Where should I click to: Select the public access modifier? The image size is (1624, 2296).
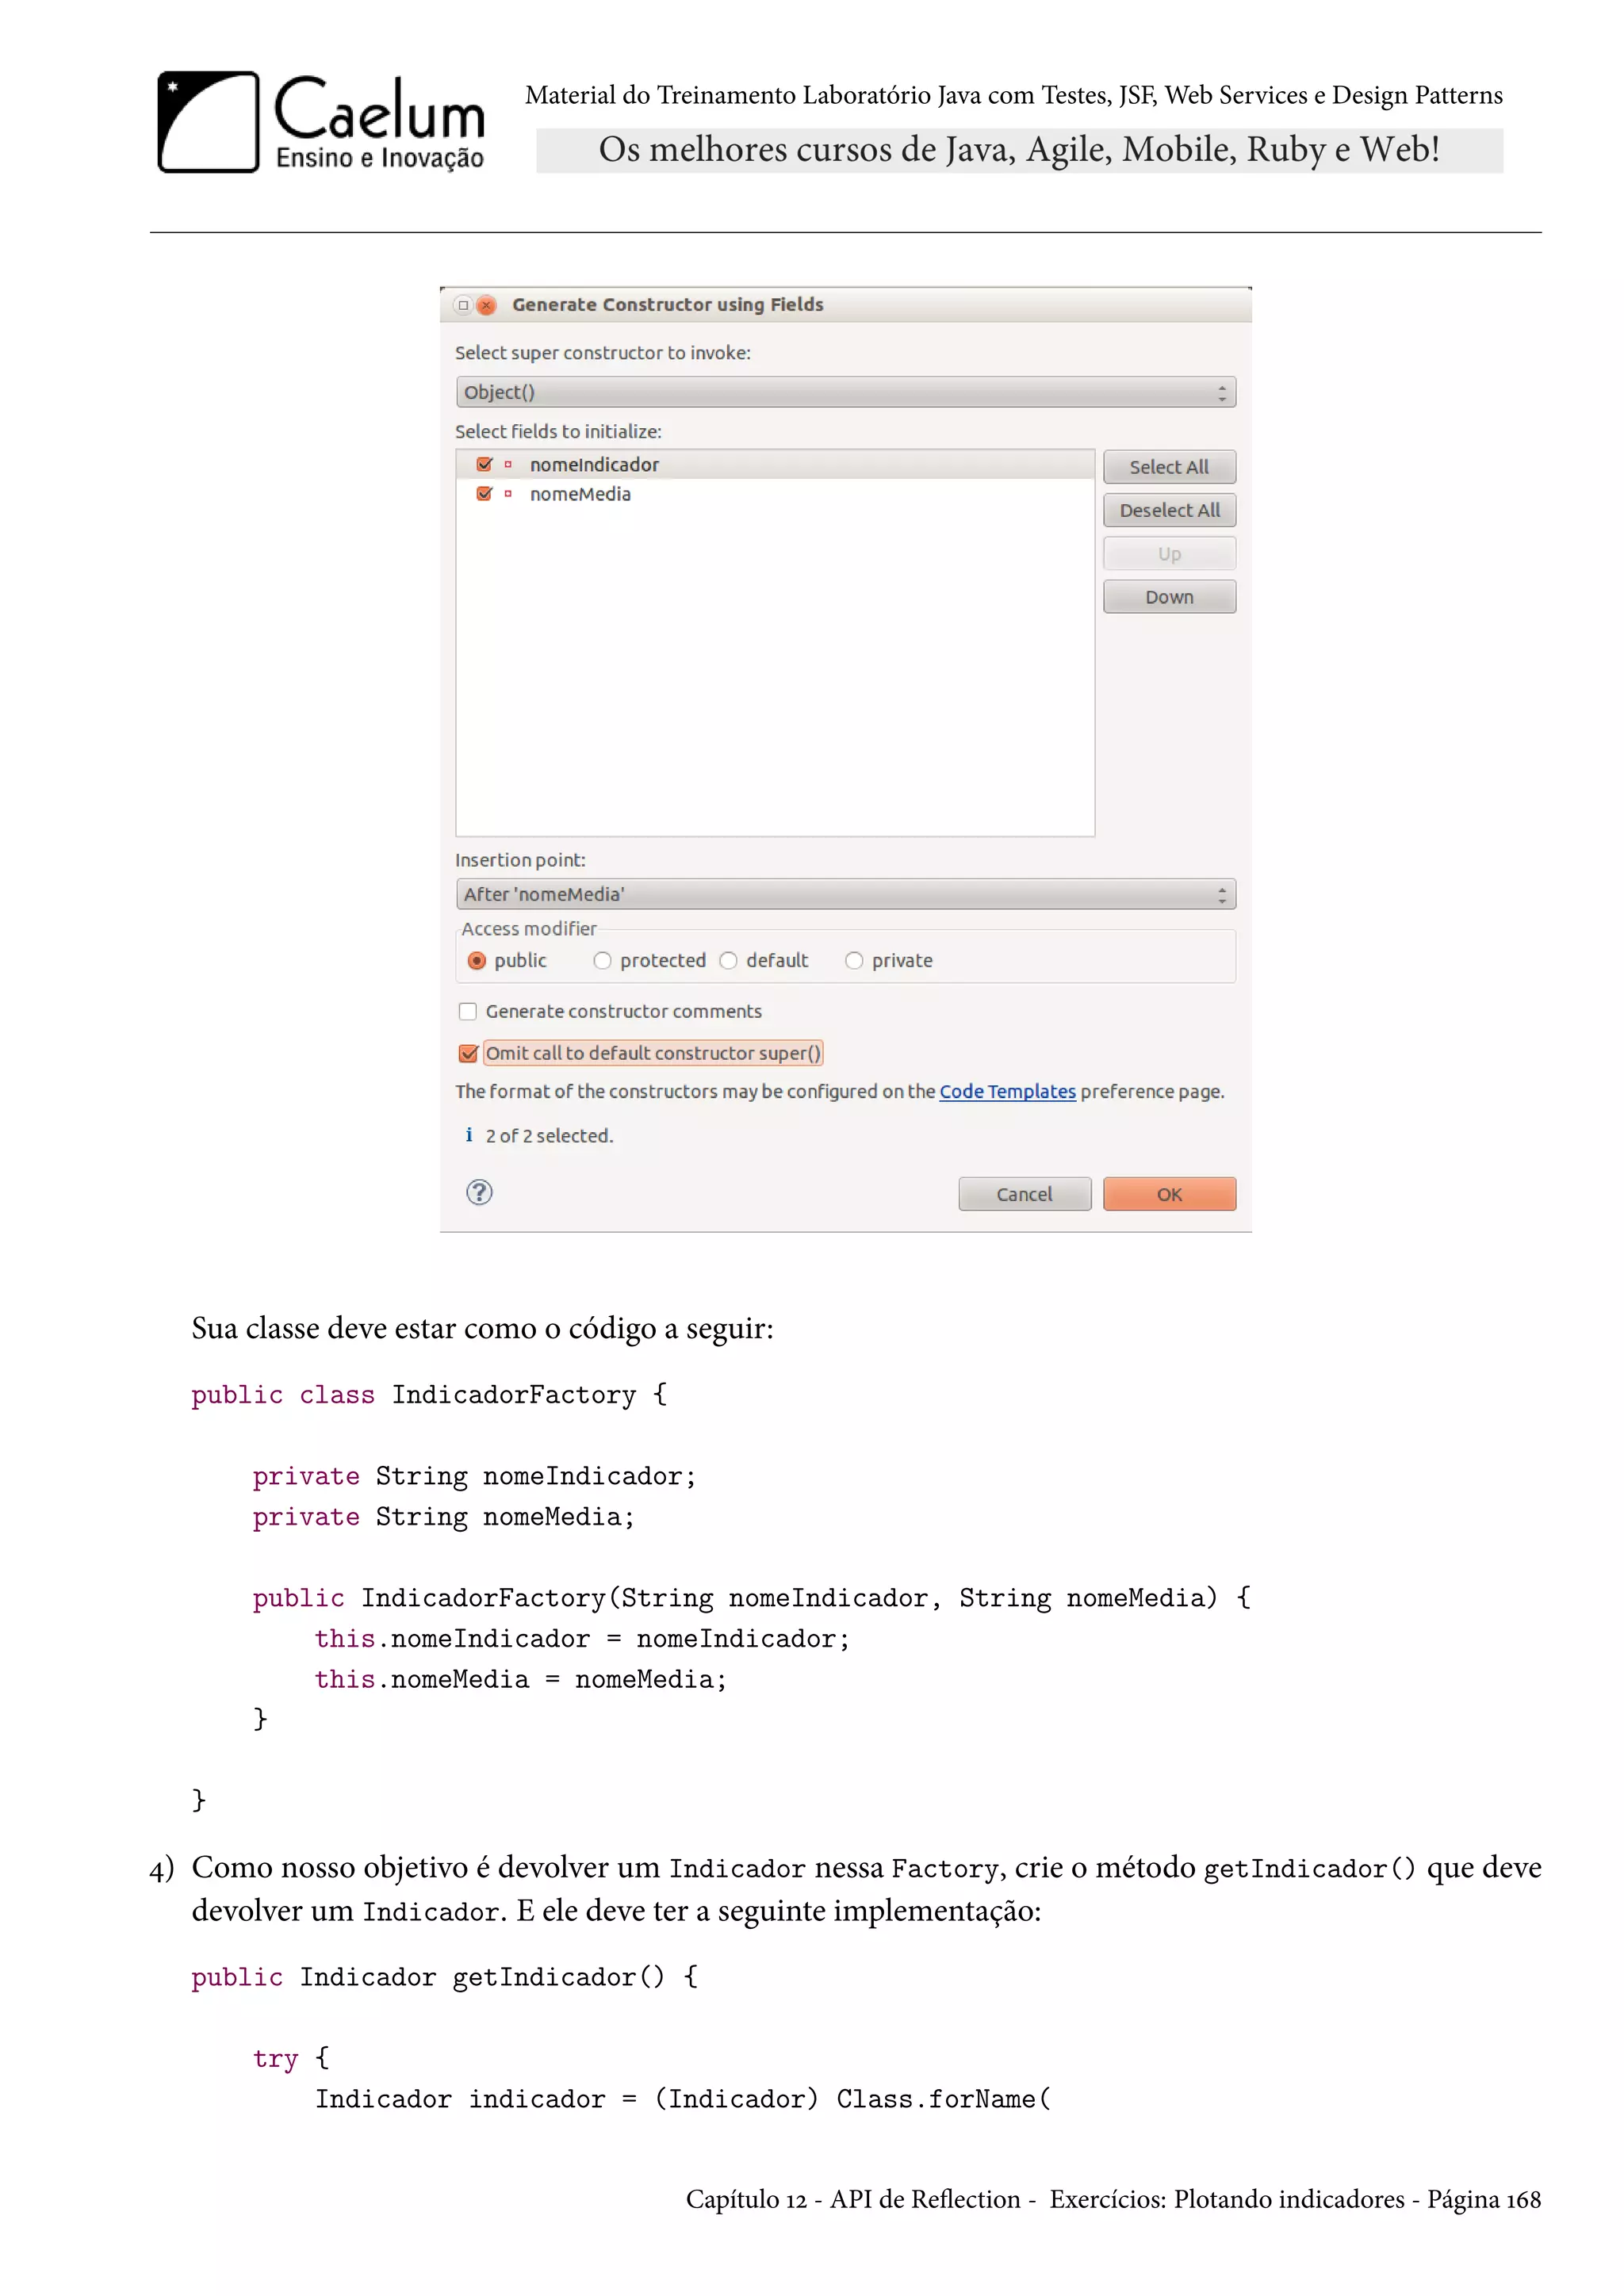[477, 960]
